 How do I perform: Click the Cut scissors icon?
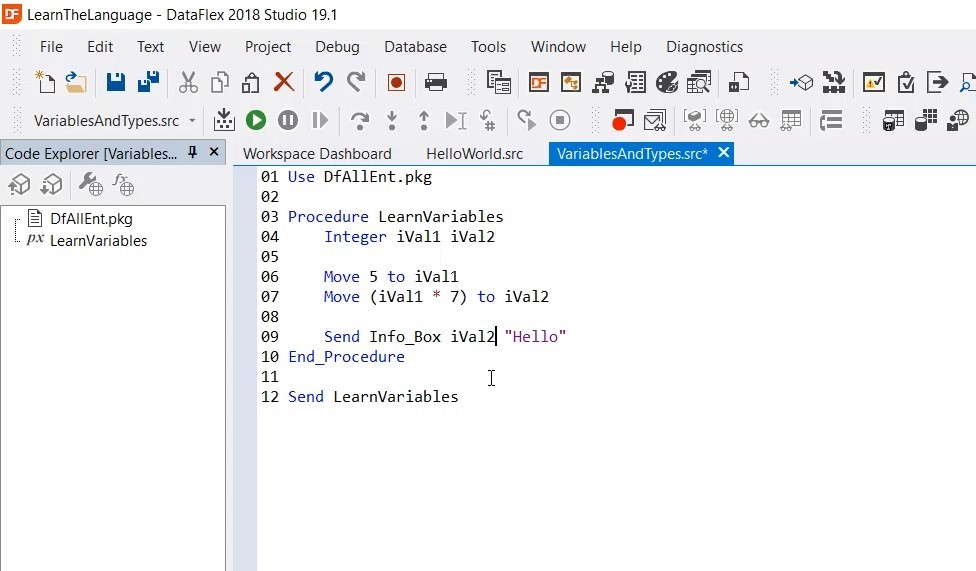188,82
